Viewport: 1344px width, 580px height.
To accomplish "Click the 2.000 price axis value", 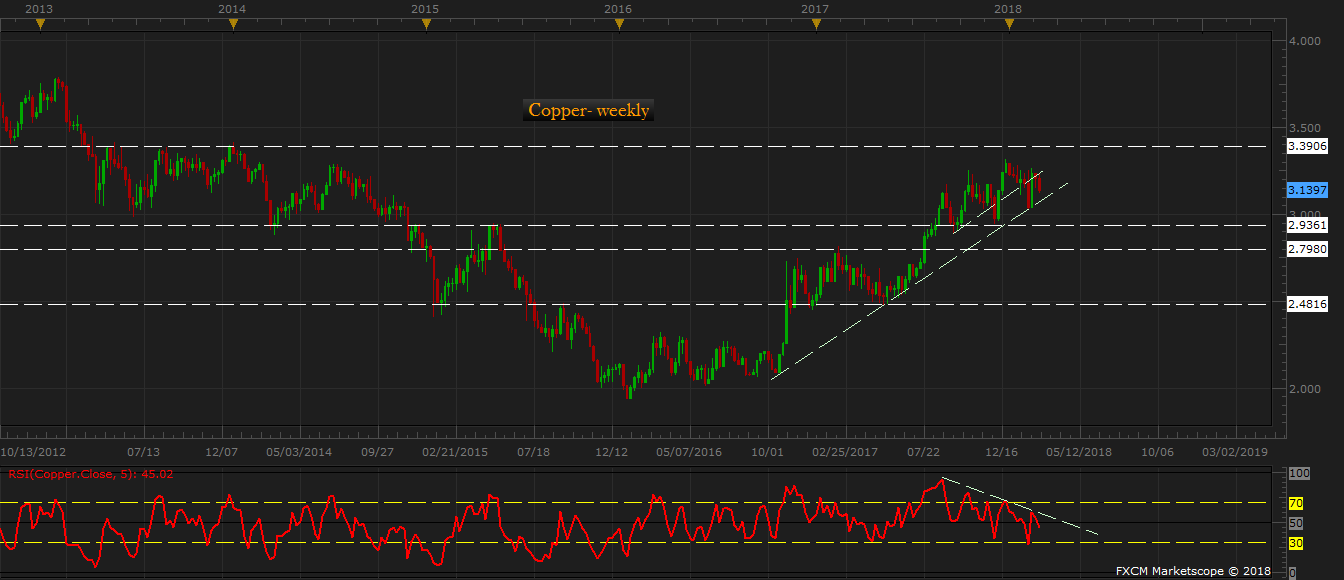I will [x=1305, y=389].
